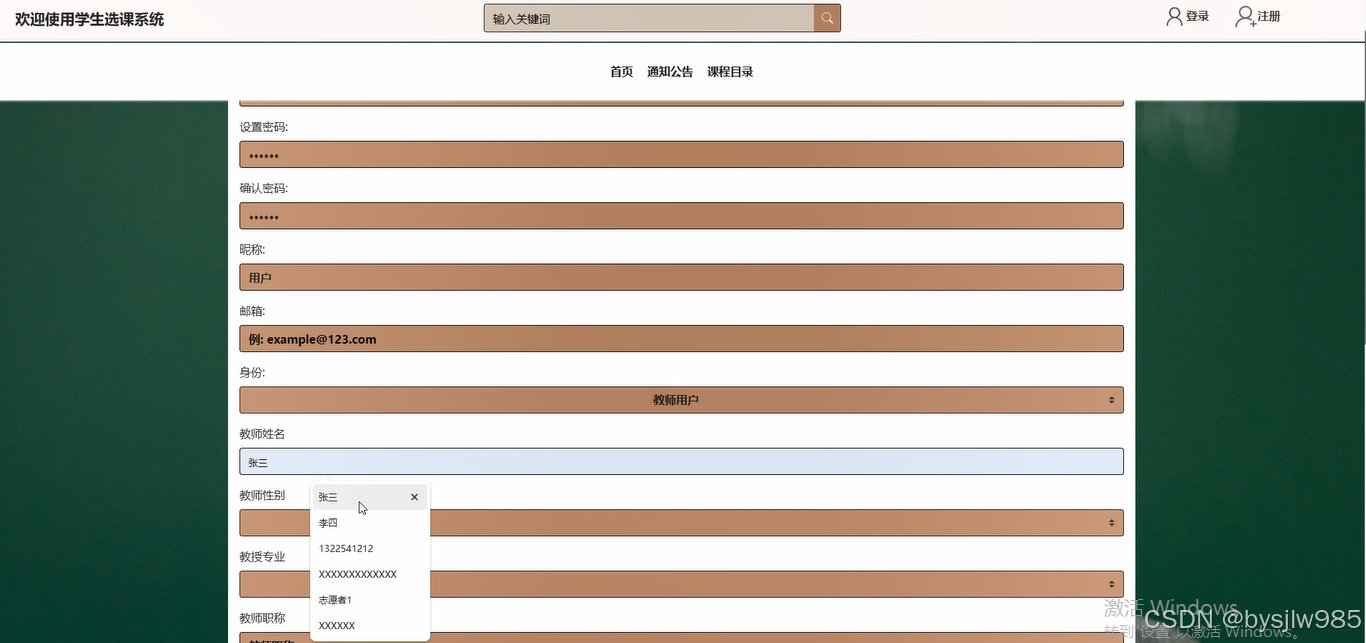1366x643 pixels.
Task: Select the 1322541212 suggestion entry
Action: [x=346, y=548]
